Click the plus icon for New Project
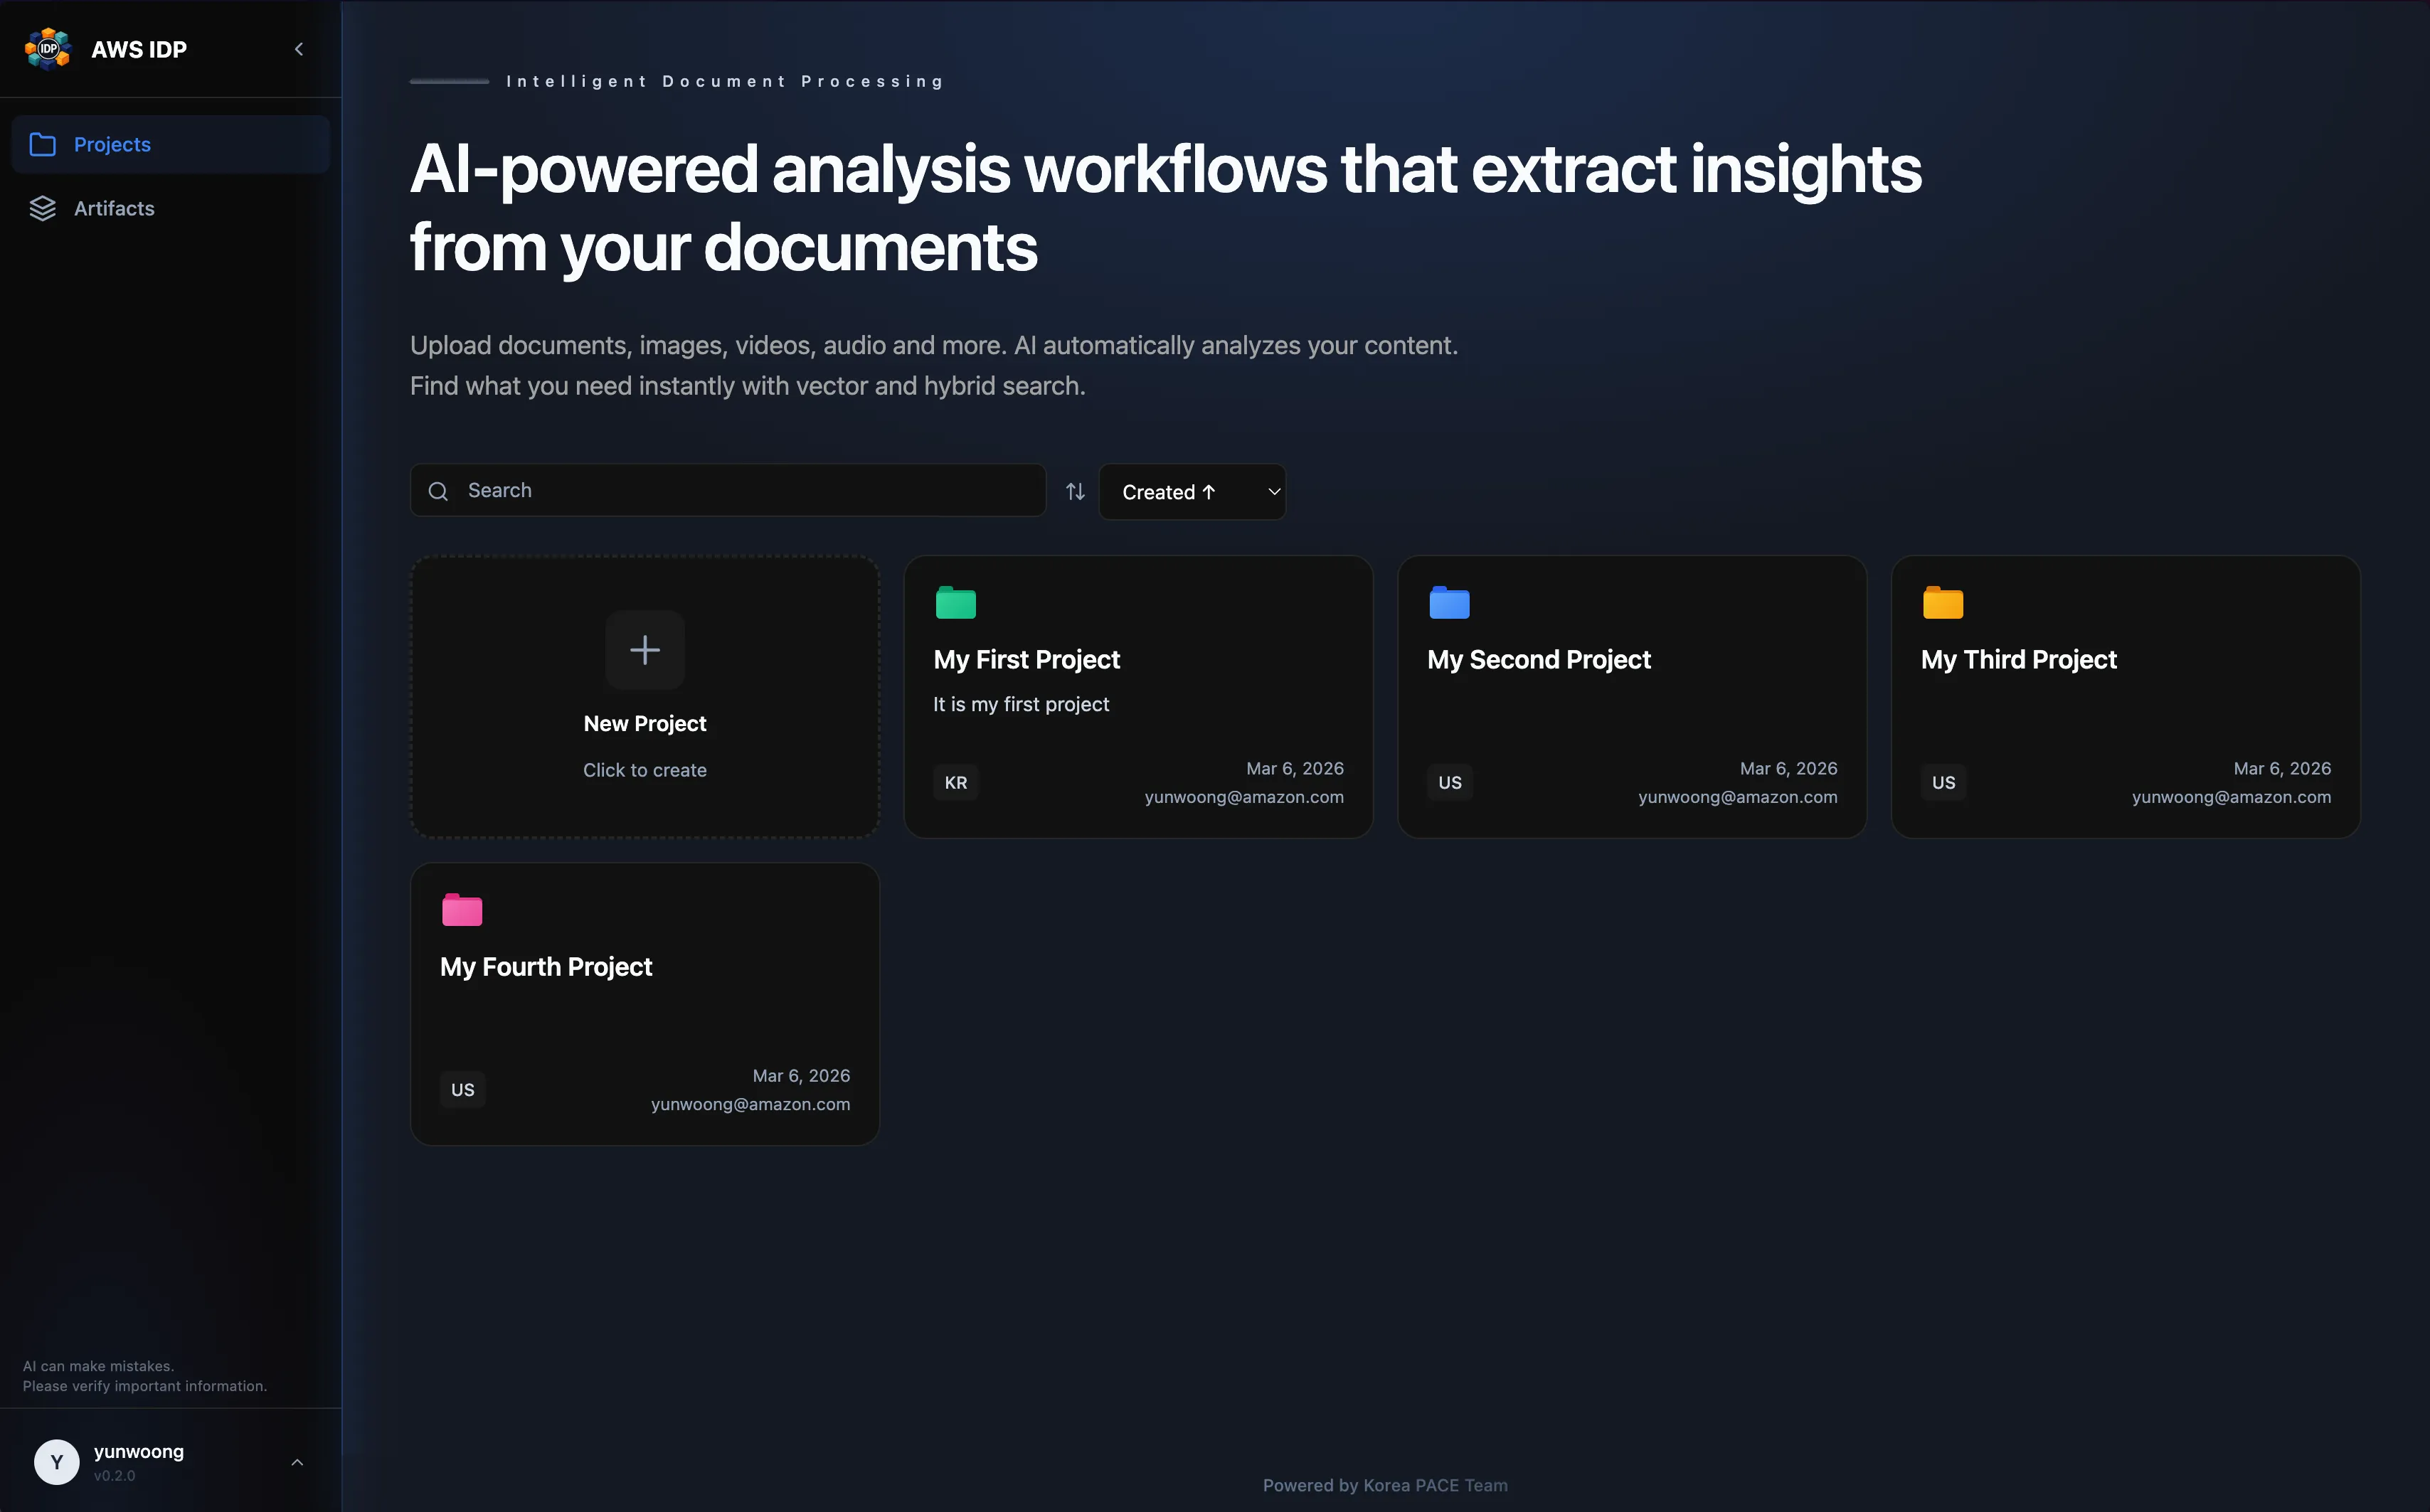The image size is (2430, 1512). point(645,650)
